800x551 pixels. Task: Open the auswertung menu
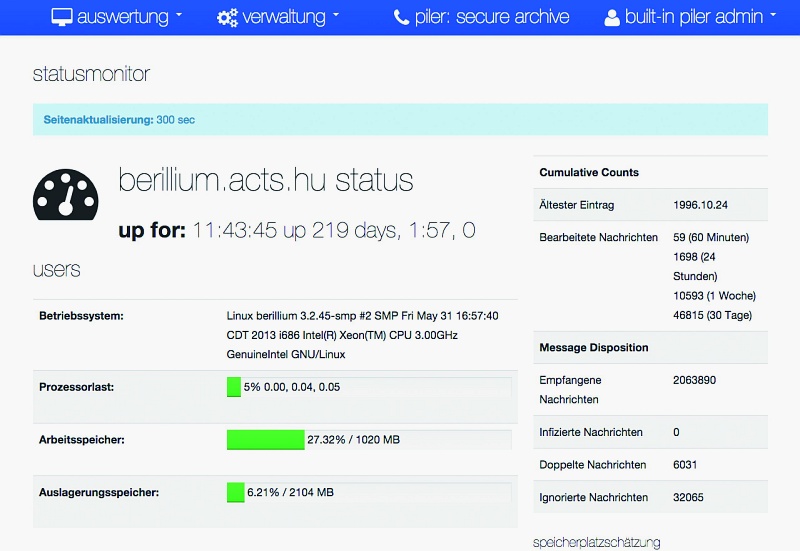tap(116, 17)
